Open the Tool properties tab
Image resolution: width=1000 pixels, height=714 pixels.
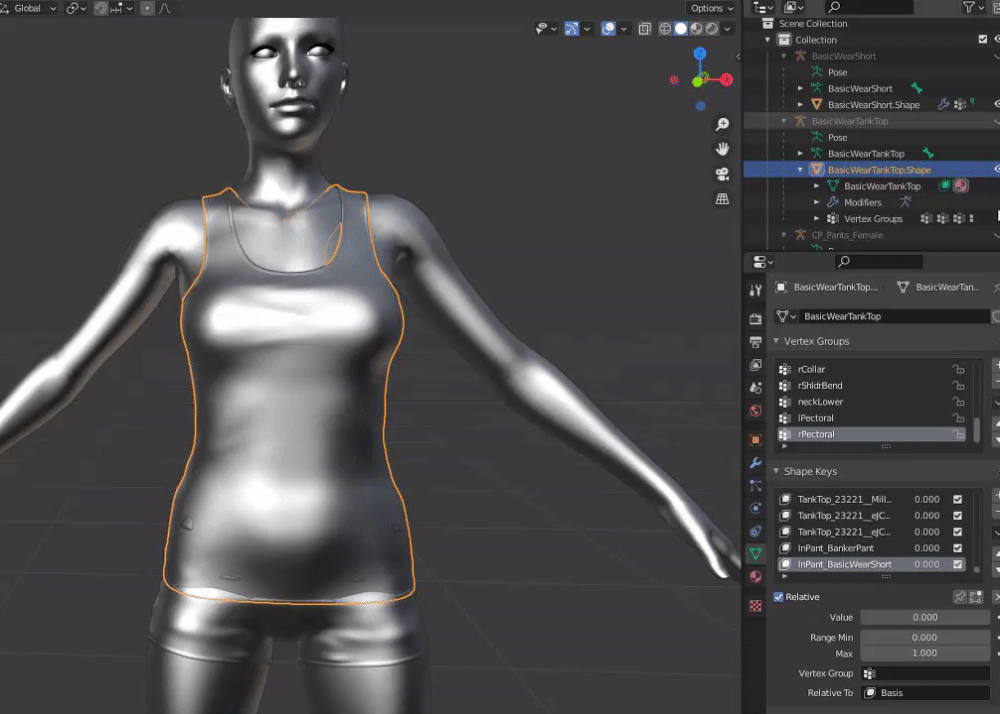756,291
